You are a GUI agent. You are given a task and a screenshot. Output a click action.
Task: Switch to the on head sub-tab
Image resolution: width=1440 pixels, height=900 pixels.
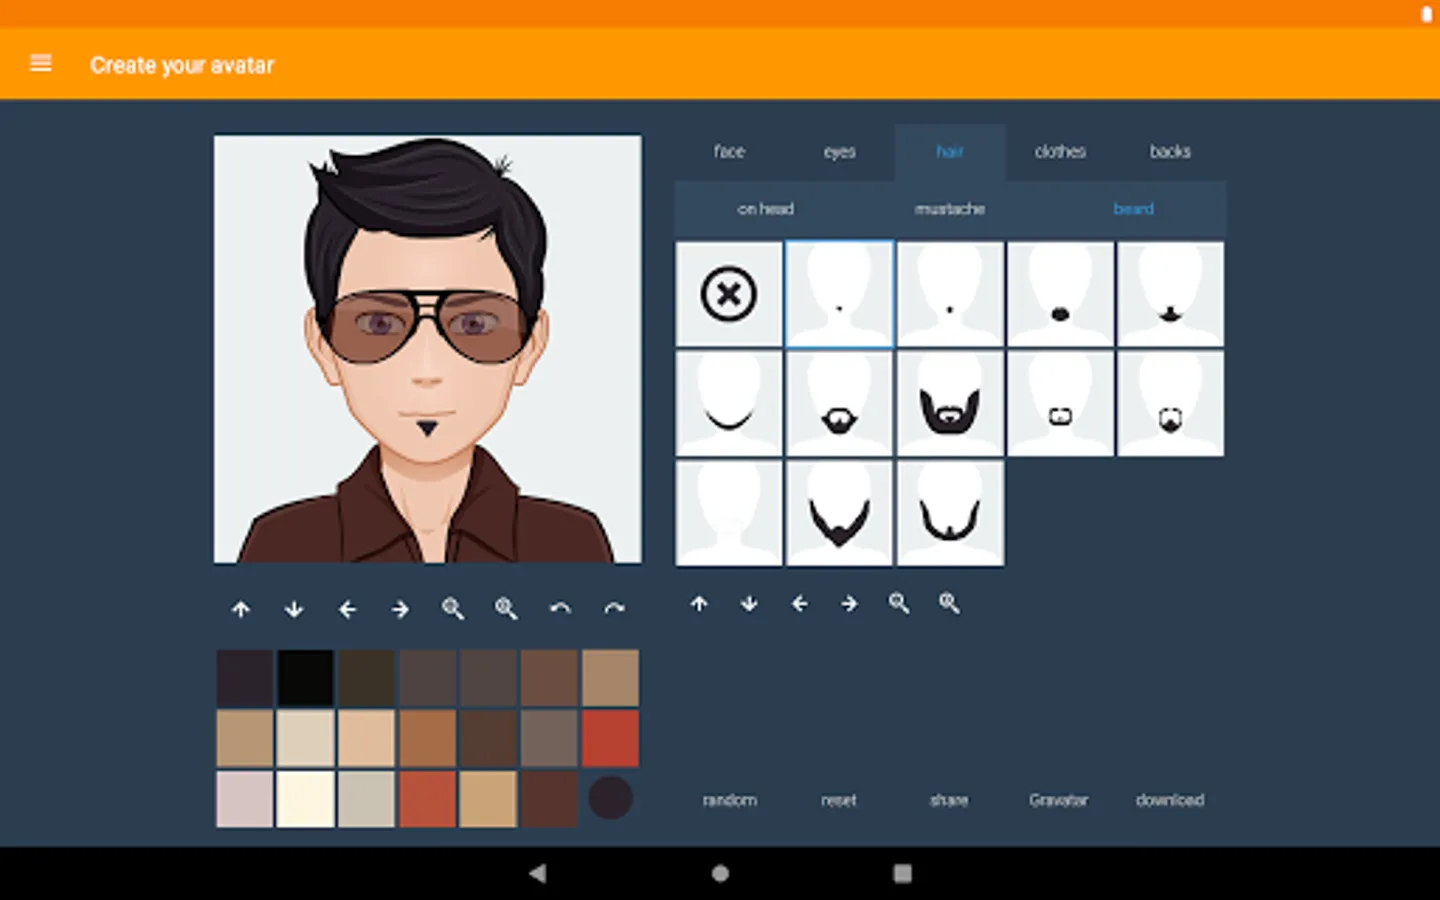tap(766, 209)
